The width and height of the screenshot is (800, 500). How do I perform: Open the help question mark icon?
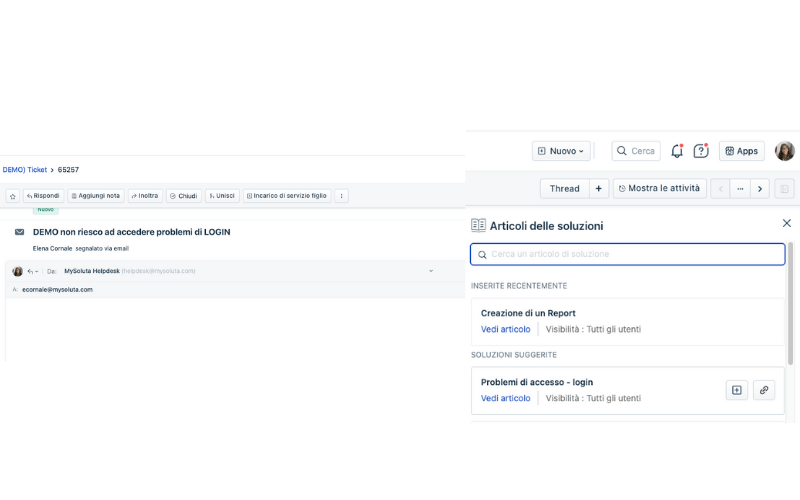(x=701, y=151)
